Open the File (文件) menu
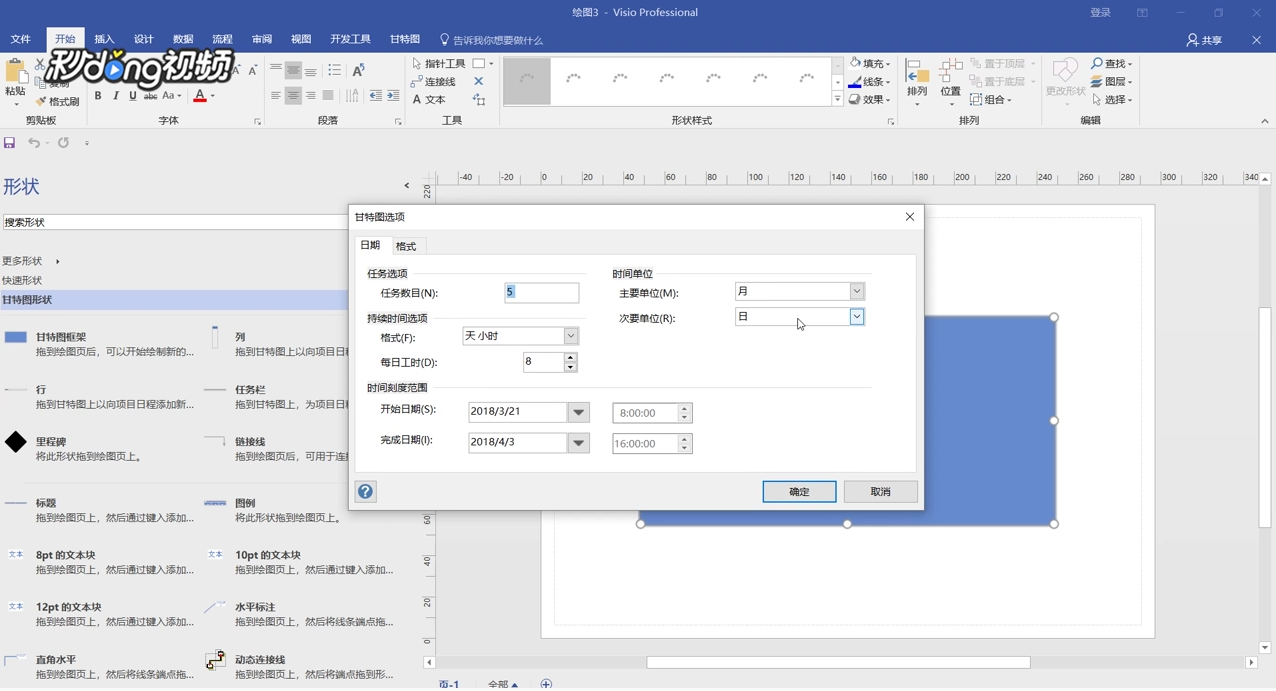The height and width of the screenshot is (691, 1276). (21, 39)
